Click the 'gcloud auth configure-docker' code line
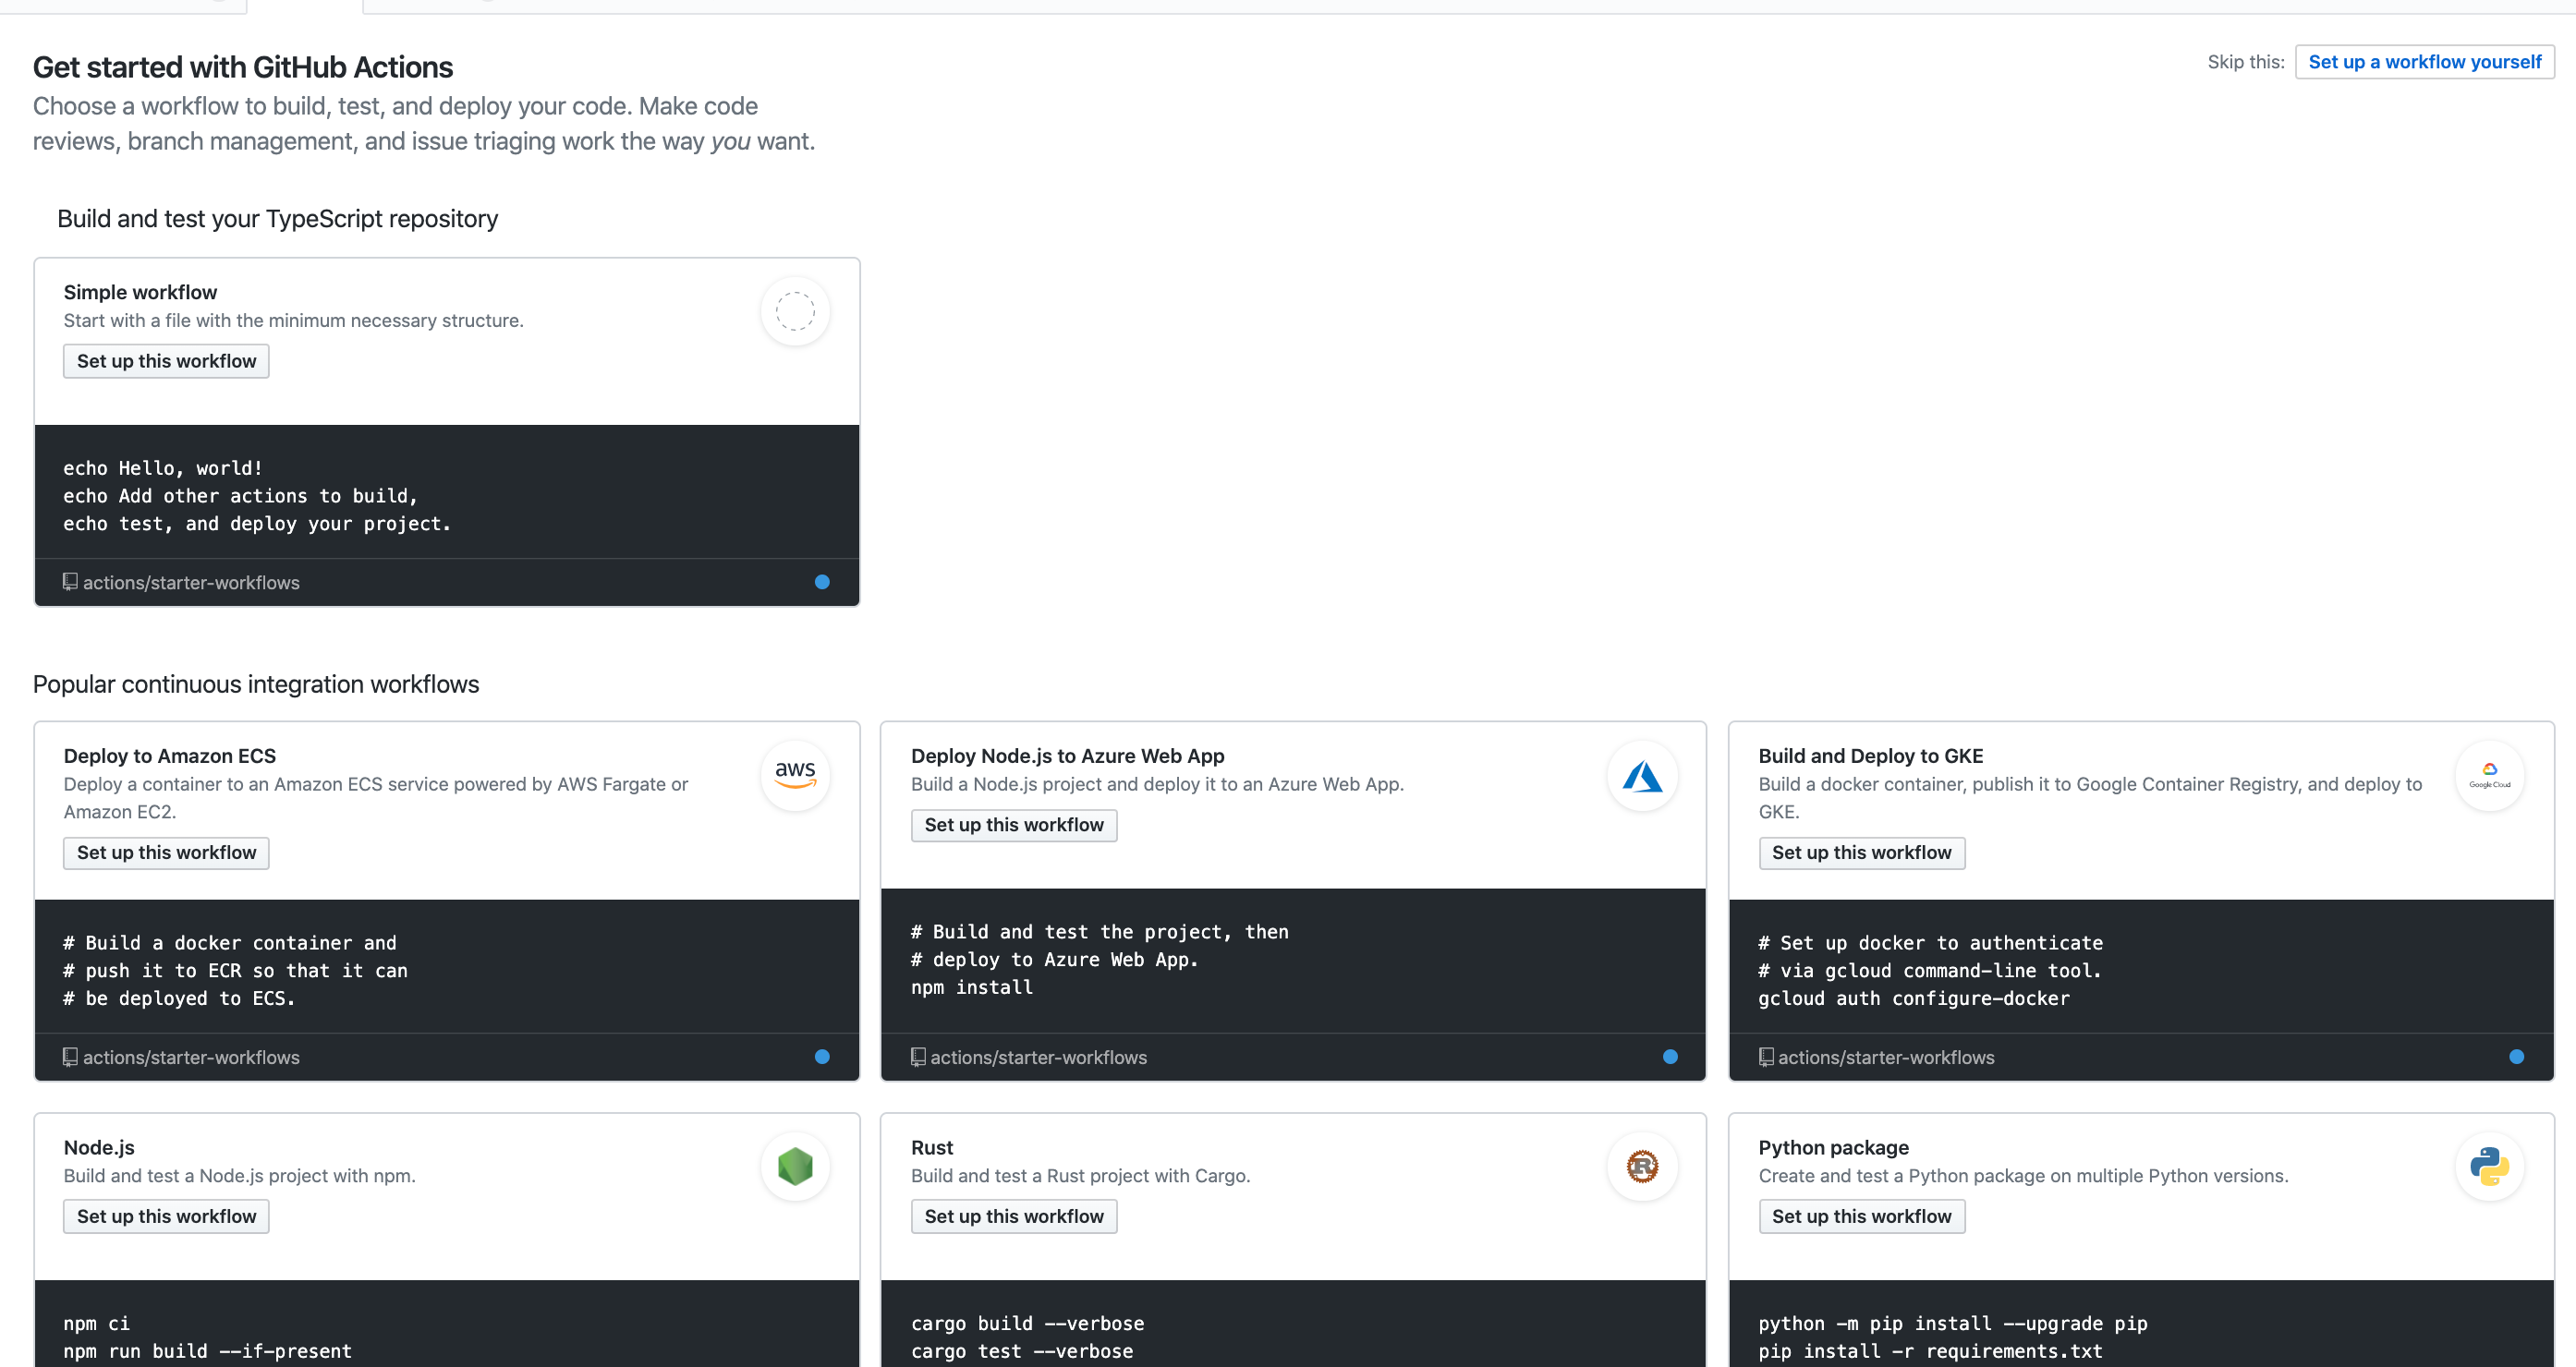 [x=1914, y=998]
